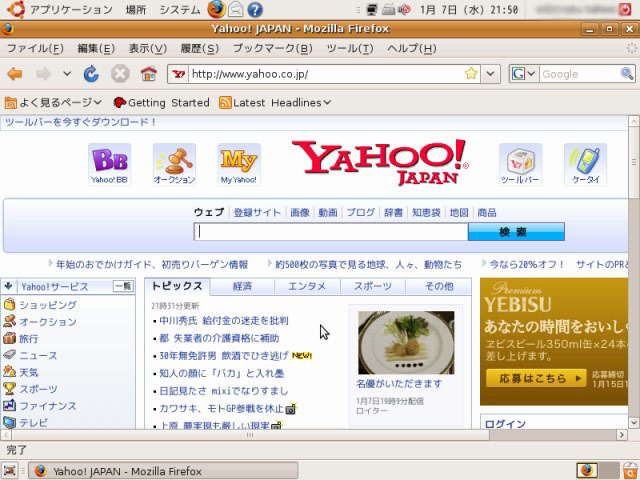Image resolution: width=640 pixels, height=480 pixels.
Task: Click the Google search input box
Action: (x=580, y=74)
